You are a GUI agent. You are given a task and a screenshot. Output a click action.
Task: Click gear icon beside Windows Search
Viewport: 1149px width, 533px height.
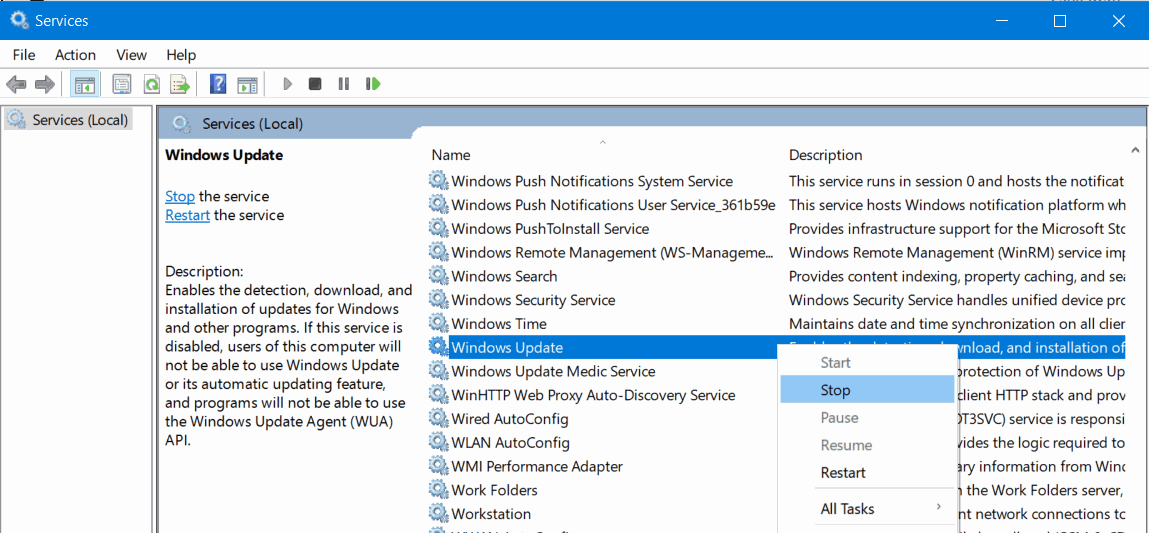(438, 276)
